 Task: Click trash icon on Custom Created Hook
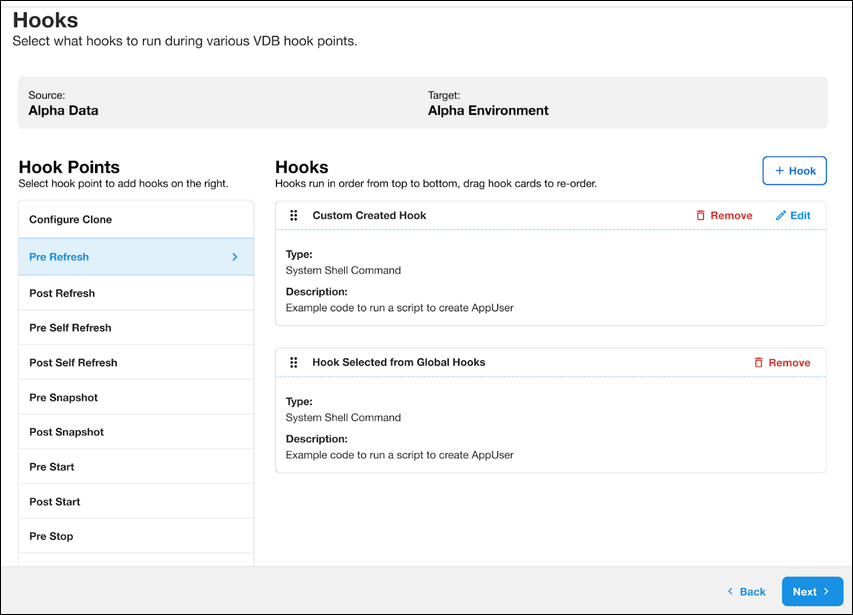pos(701,216)
